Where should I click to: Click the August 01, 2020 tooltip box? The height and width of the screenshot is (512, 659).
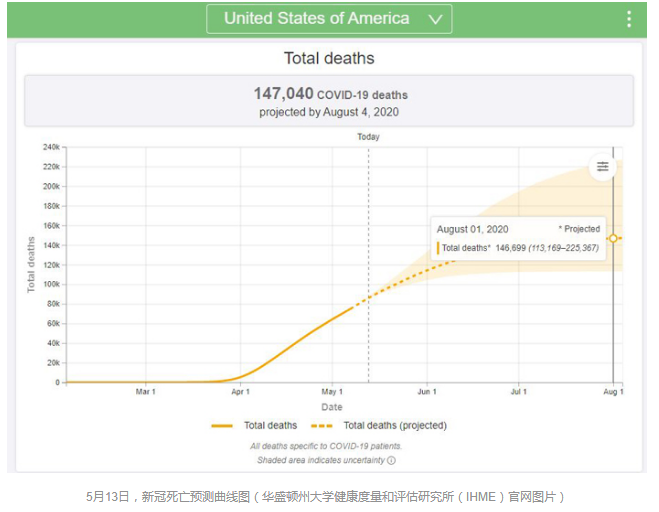[x=517, y=238]
